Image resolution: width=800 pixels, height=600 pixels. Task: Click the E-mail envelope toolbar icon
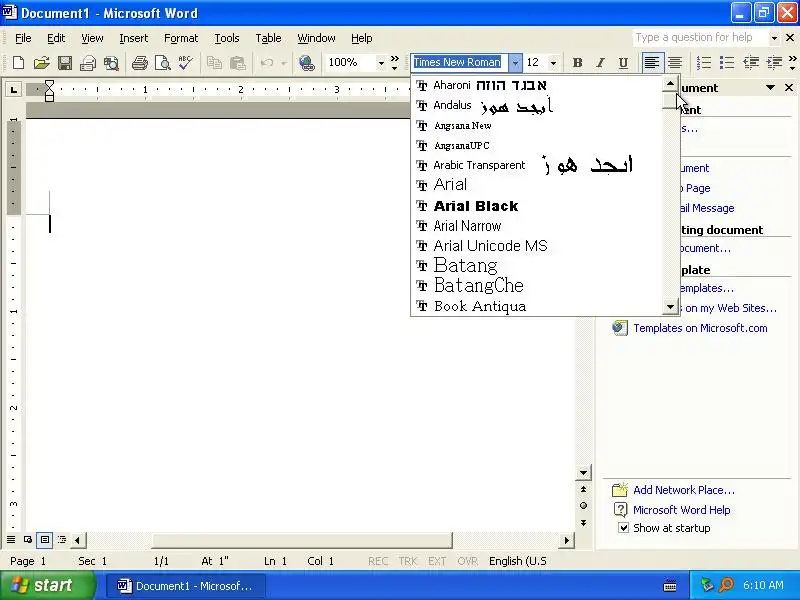tap(88, 63)
